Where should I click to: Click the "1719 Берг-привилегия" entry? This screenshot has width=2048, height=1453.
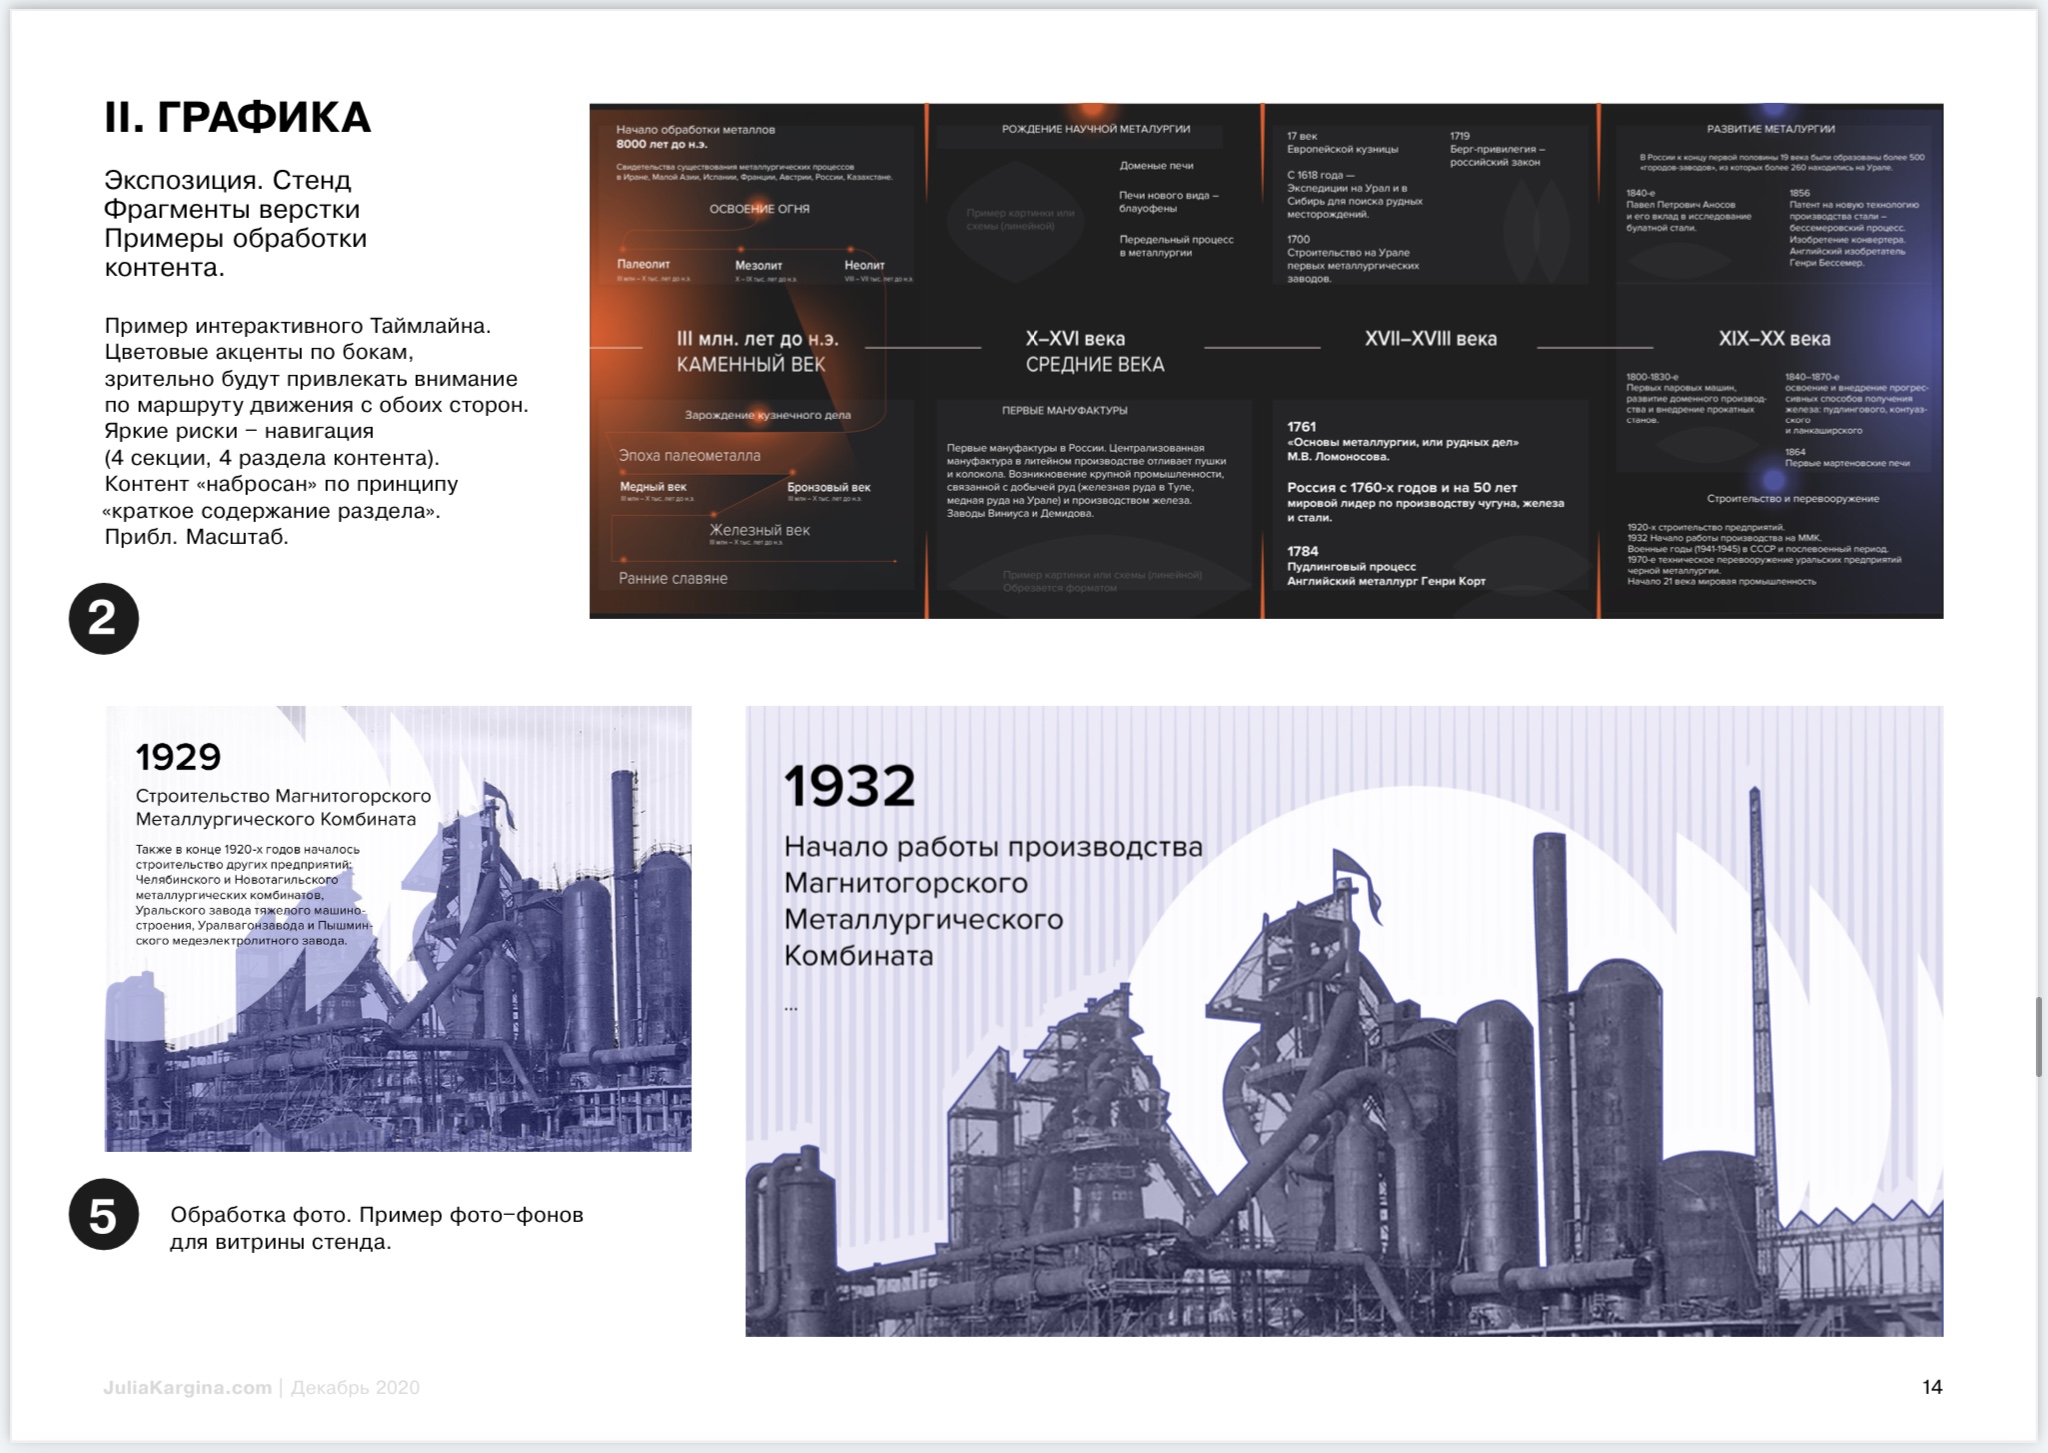click(1497, 149)
